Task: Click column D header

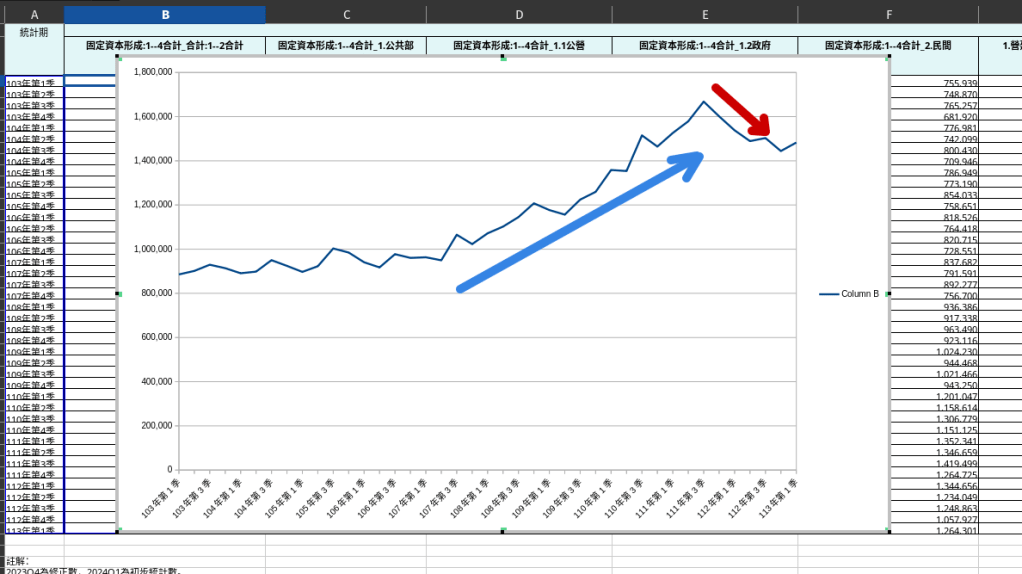Action: pyautogui.click(x=519, y=15)
